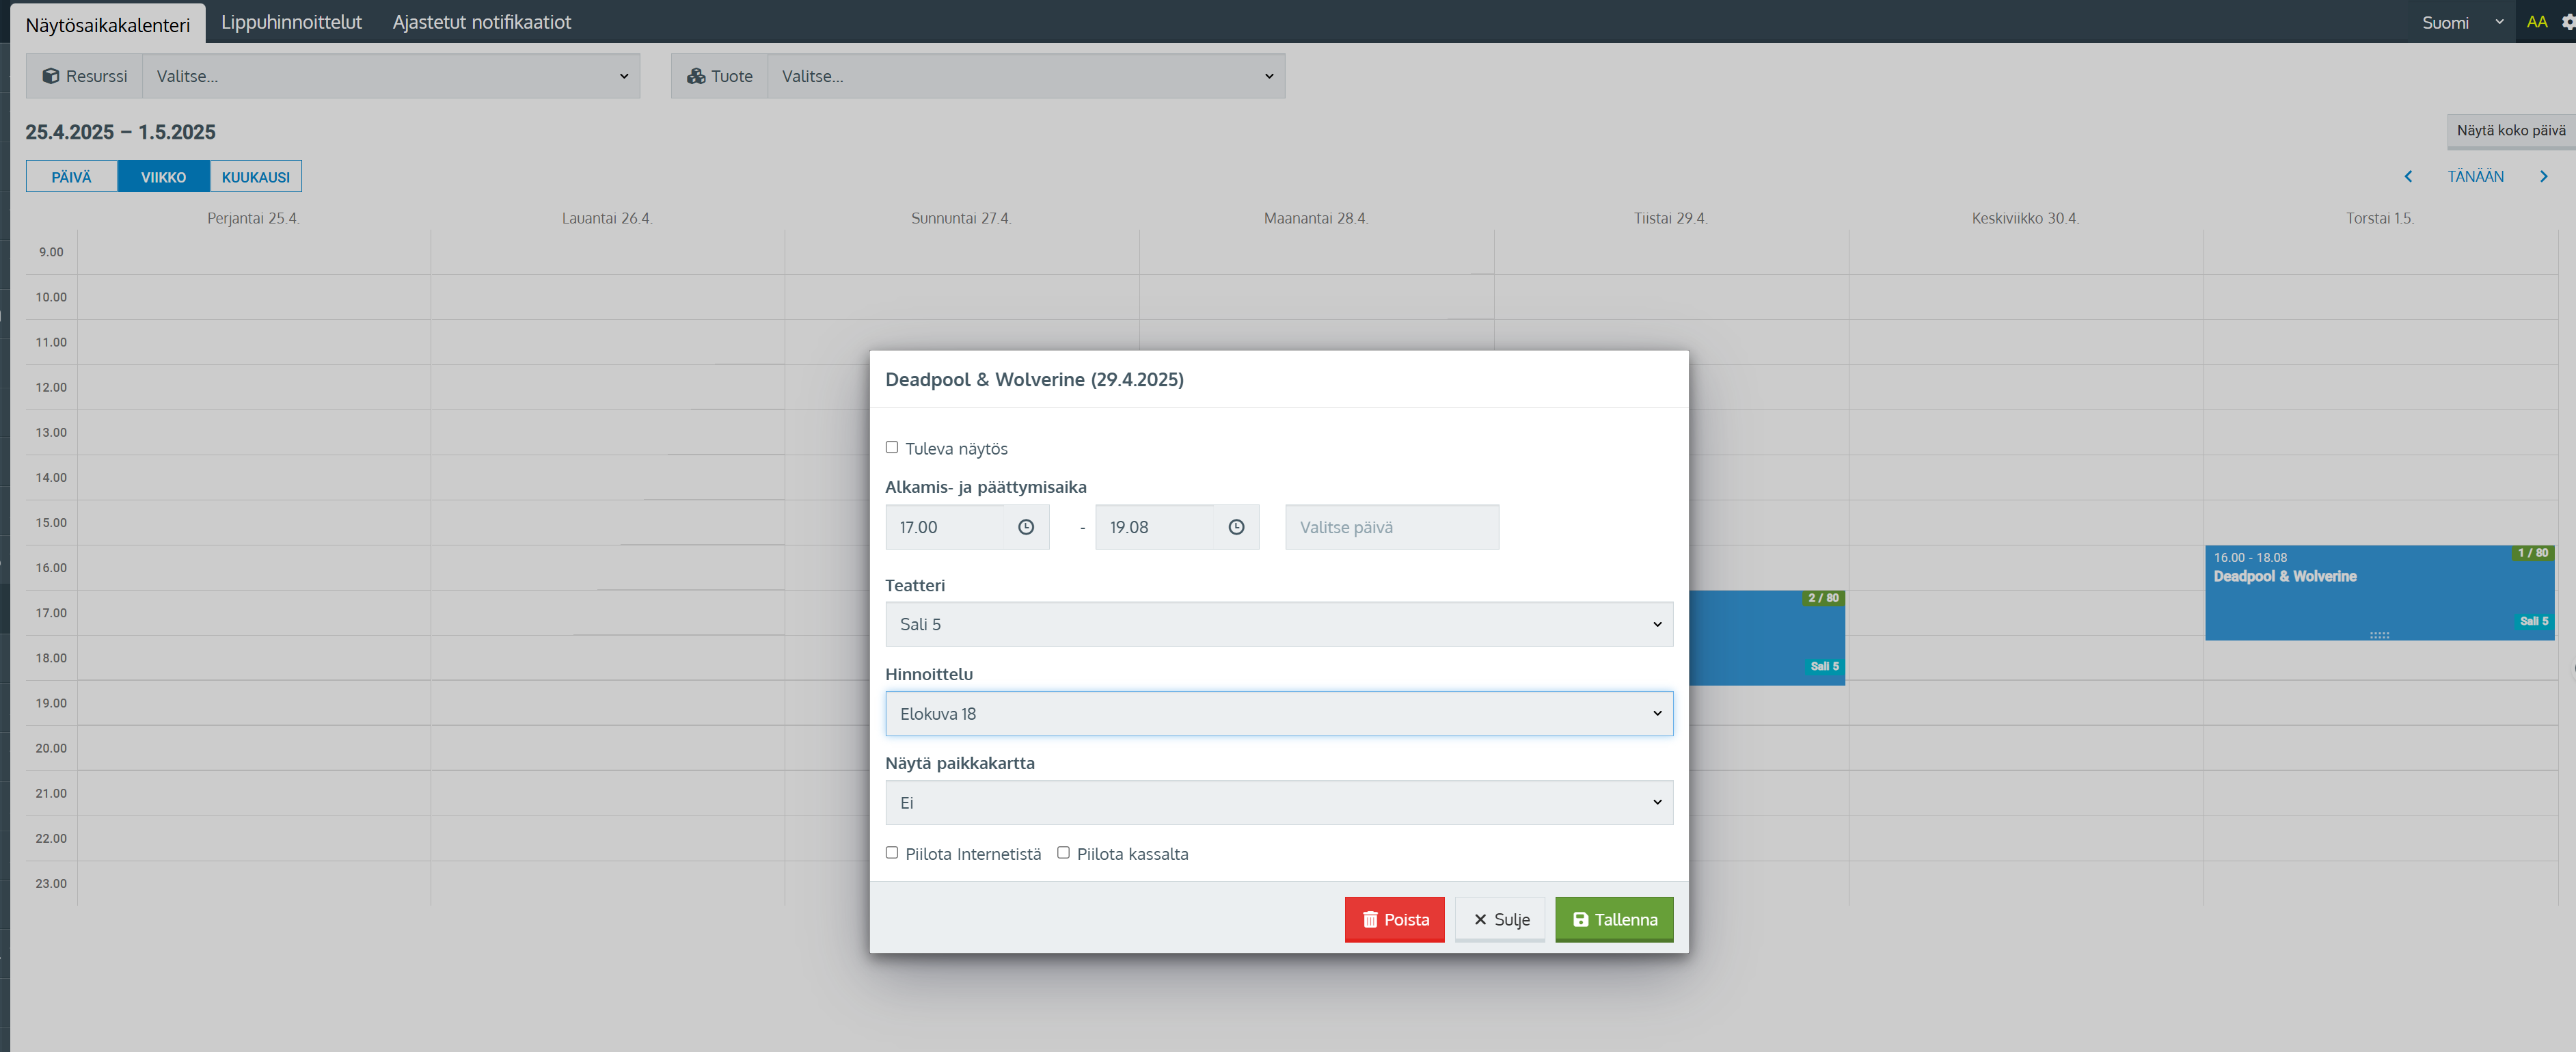Open Ajastetut notifikaatiot tab

[x=481, y=22]
